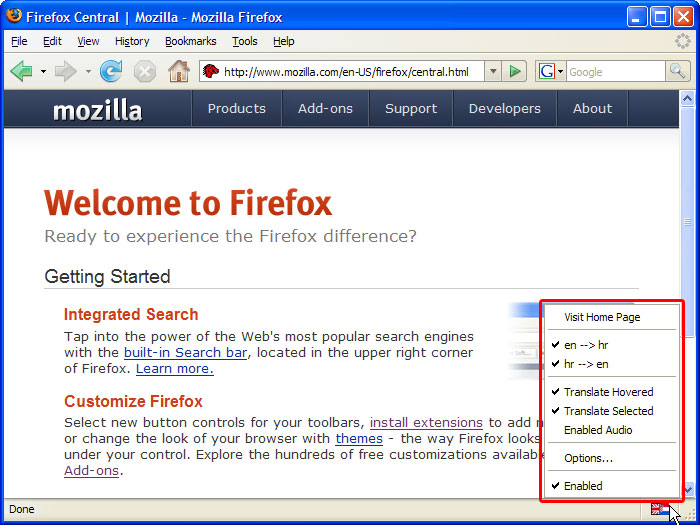The image size is (700, 525).
Task: Open the File menu
Action: click(x=19, y=41)
